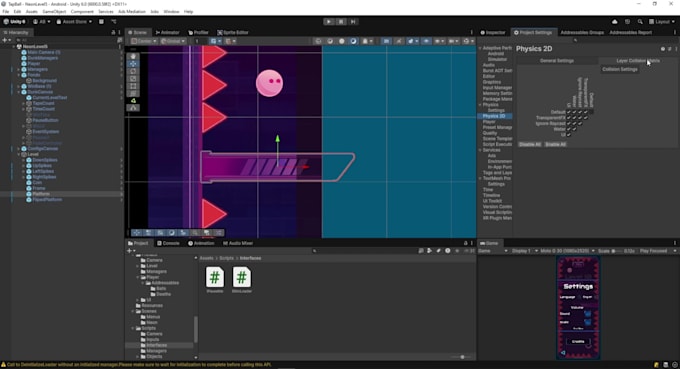Image resolution: width=680 pixels, height=369 pixels.
Task: Collapse the Level object in Hierarchy
Action: click(18, 154)
